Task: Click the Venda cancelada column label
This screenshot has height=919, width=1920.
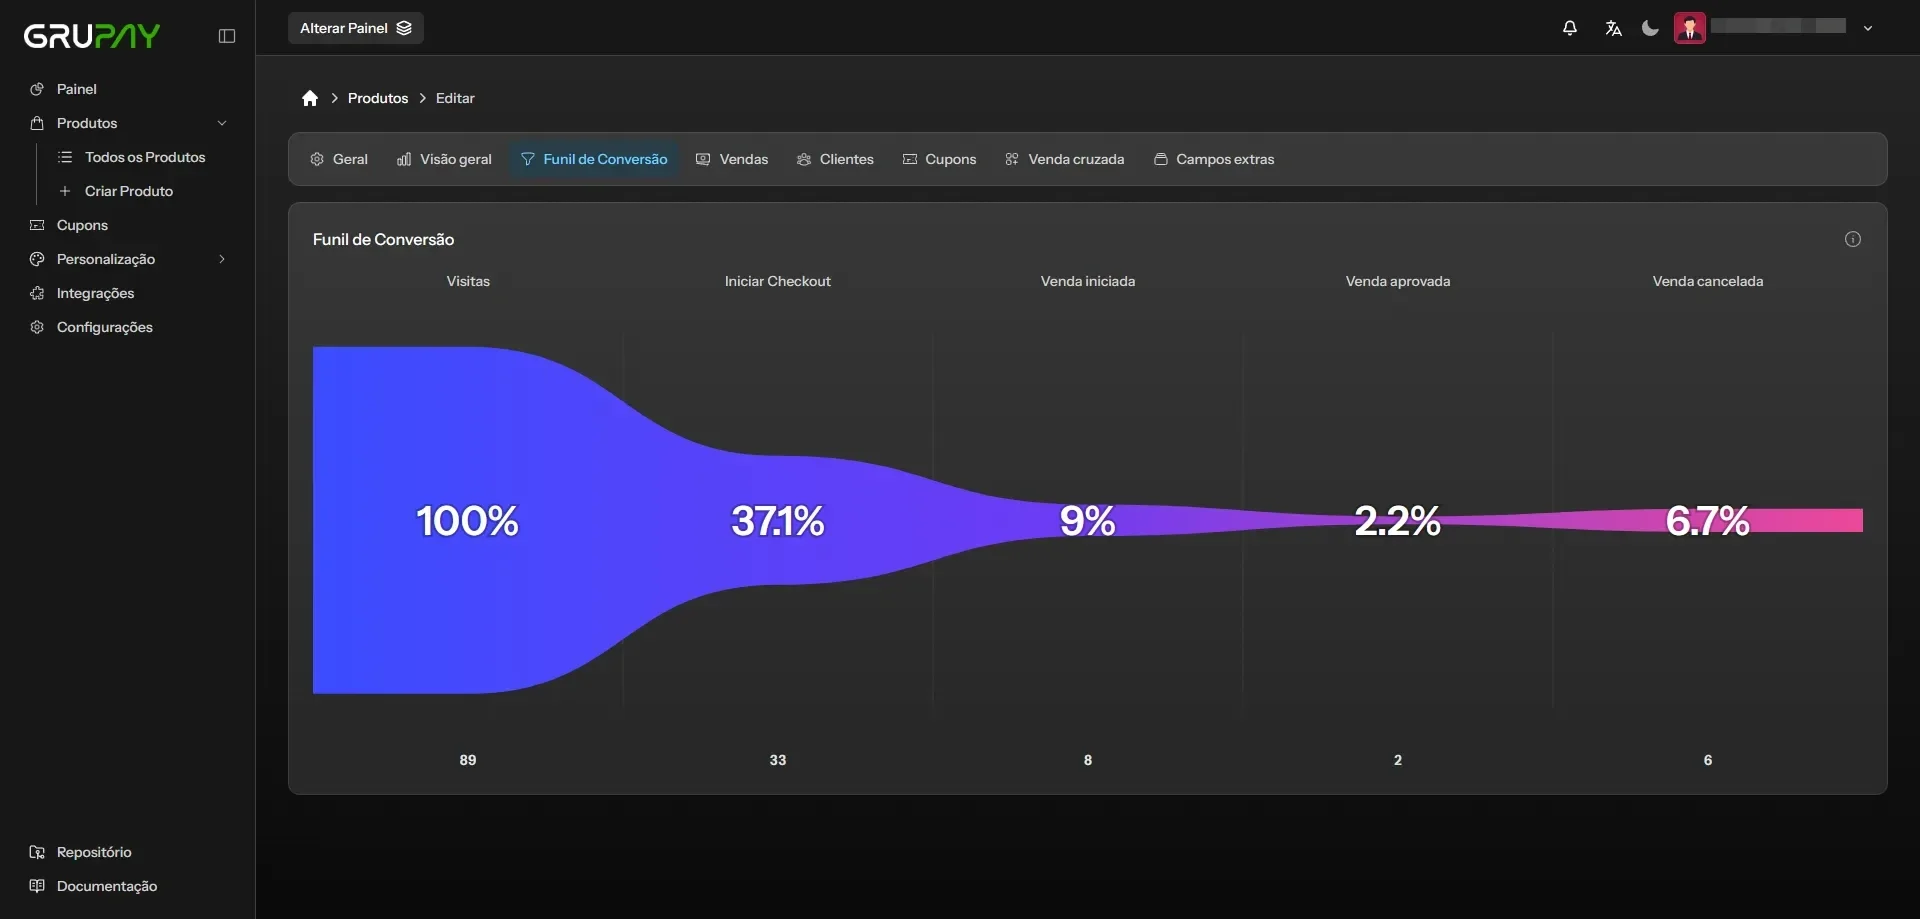Action: 1708,281
